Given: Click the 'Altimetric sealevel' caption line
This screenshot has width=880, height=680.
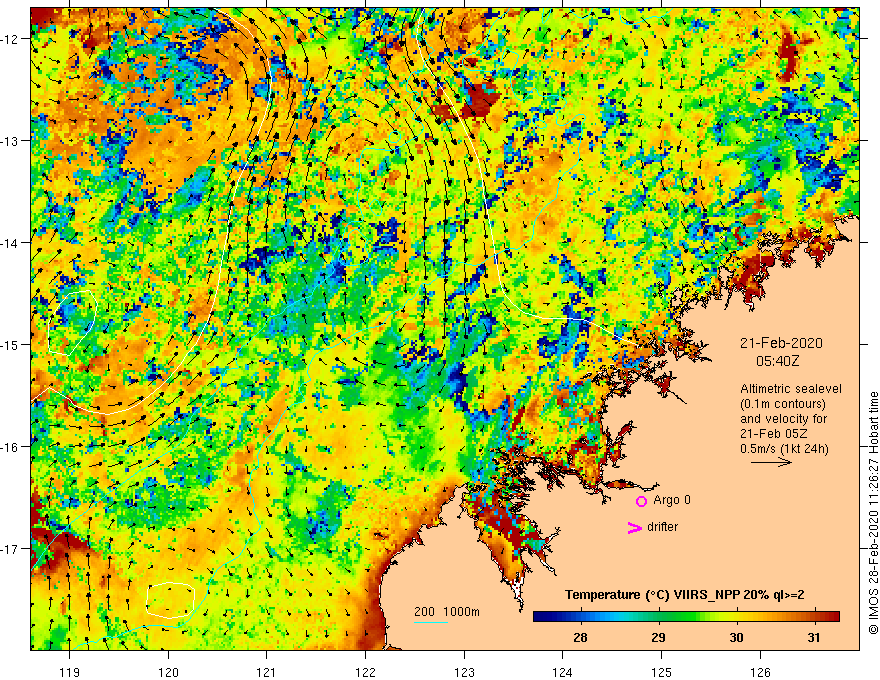Looking at the screenshot, I should [x=791, y=389].
